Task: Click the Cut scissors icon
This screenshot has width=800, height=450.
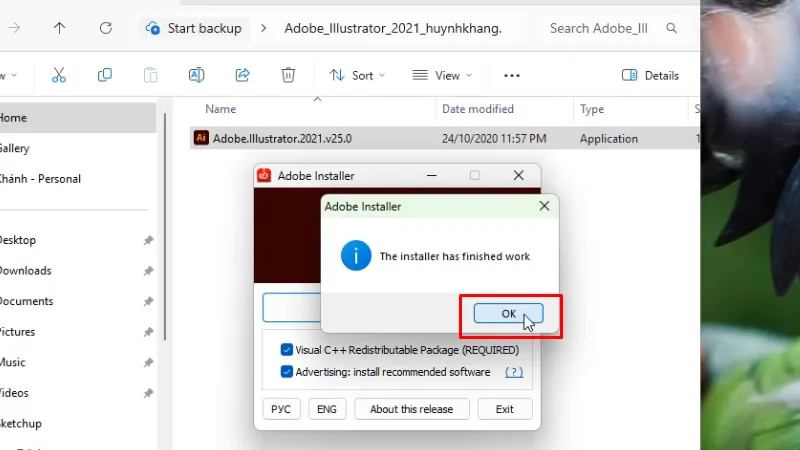Action: tap(59, 75)
